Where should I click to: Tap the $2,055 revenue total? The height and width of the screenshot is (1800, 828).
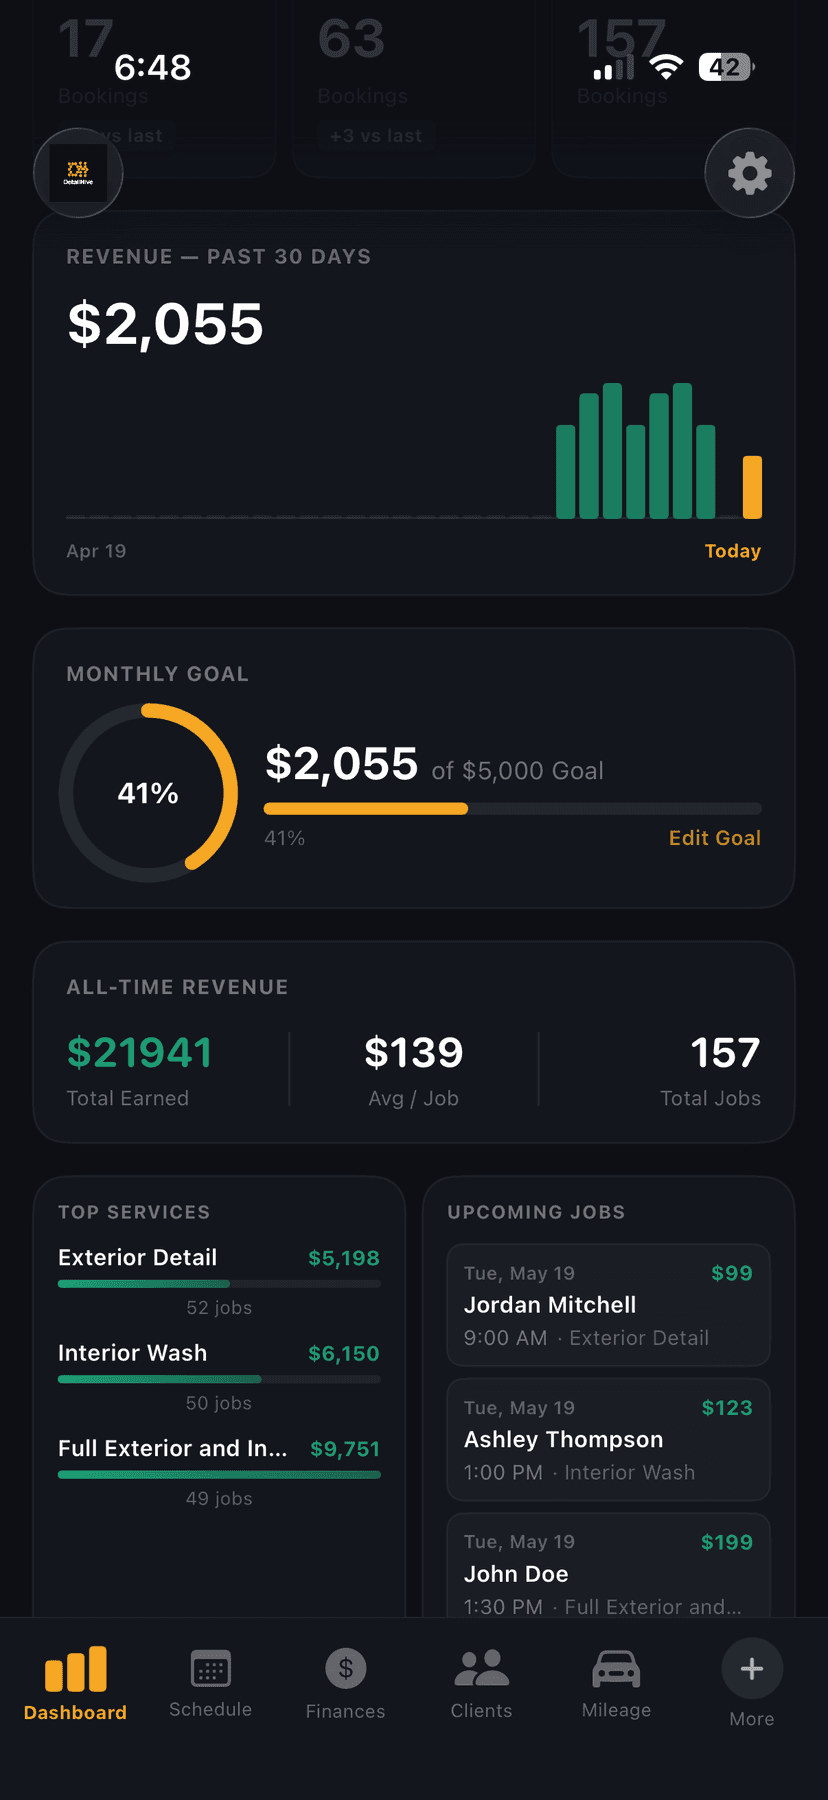coord(165,325)
